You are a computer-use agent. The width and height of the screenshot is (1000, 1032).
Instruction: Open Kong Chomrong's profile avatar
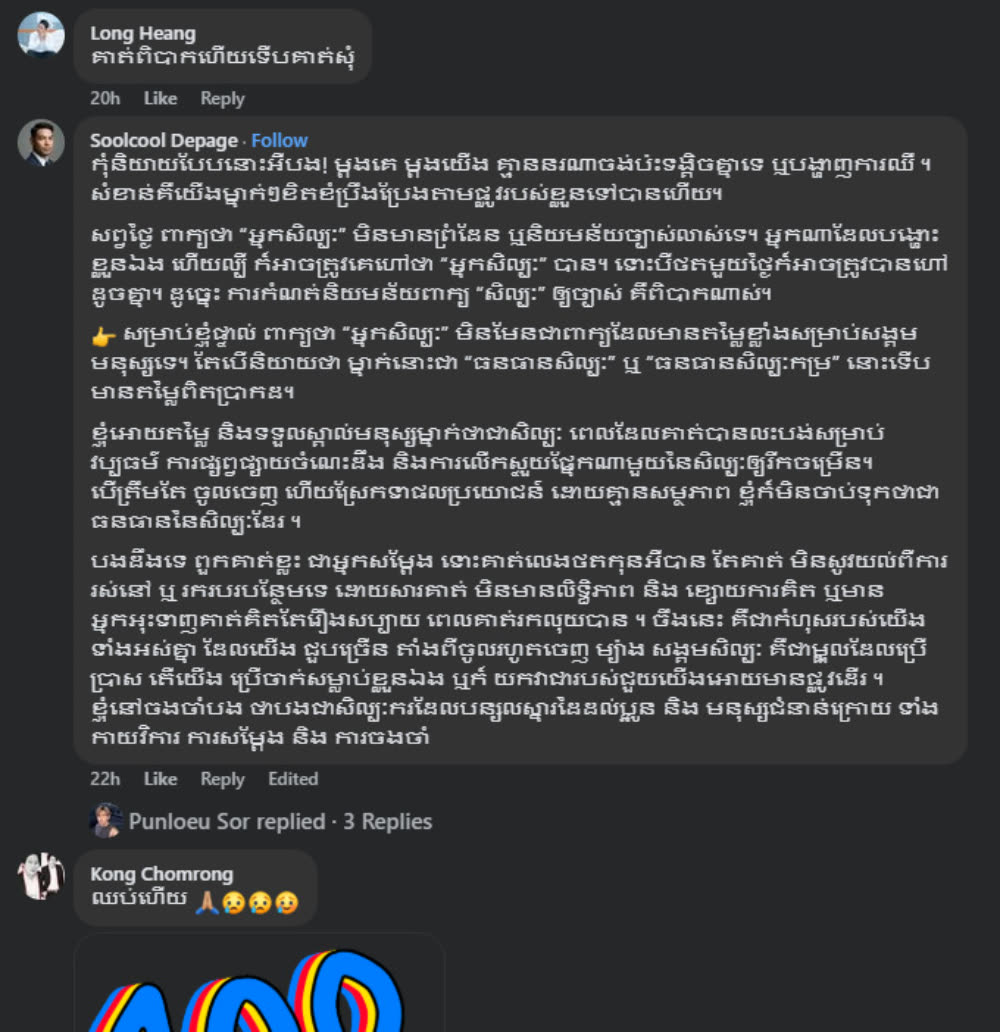(41, 876)
